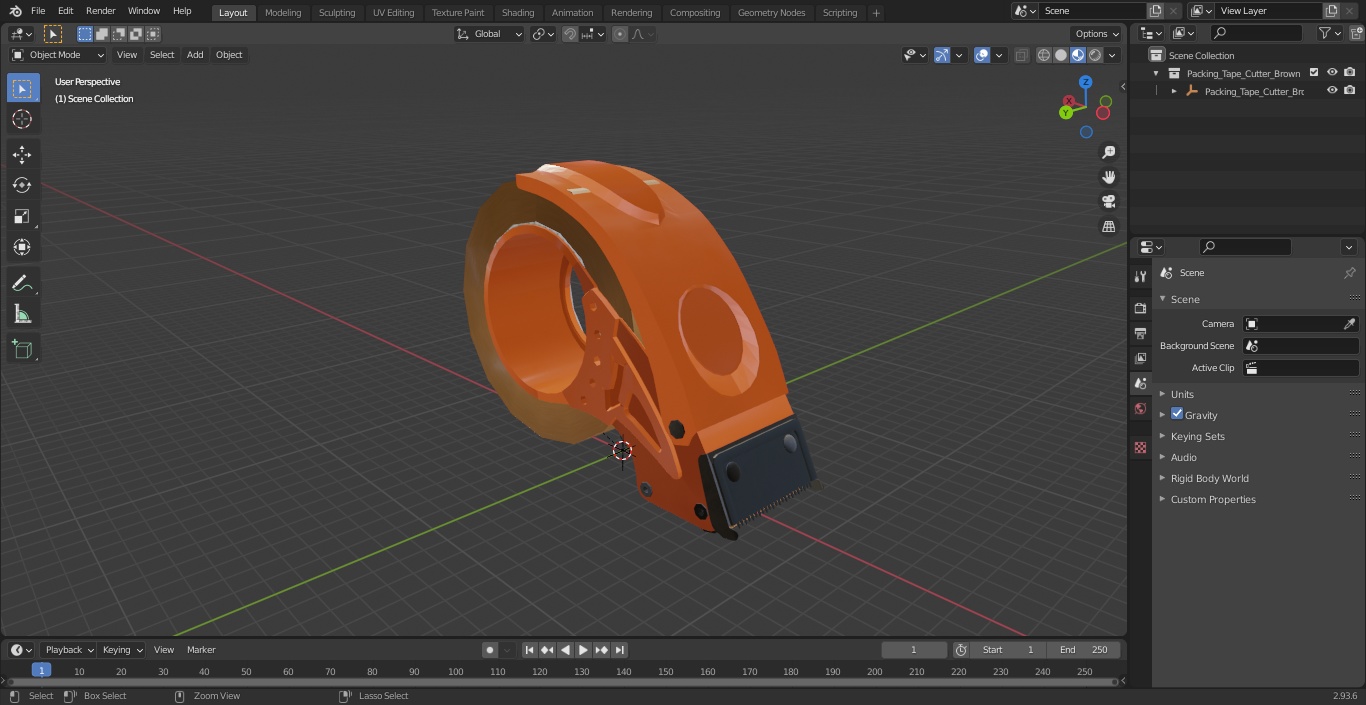Screen dimensions: 1366x705
Task: Pin the Scene properties panel
Action: [1349, 273]
